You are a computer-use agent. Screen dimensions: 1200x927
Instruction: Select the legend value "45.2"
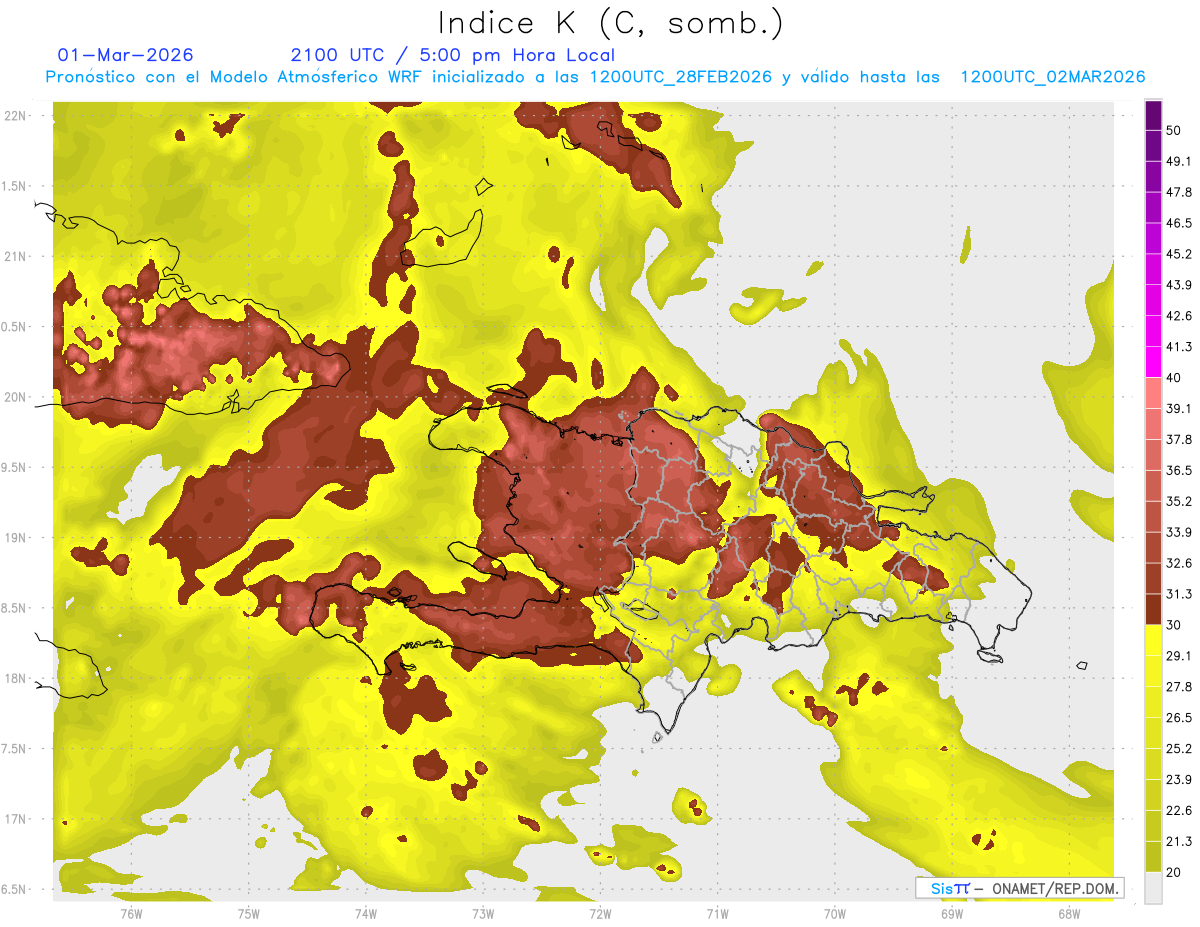[x=1178, y=254]
